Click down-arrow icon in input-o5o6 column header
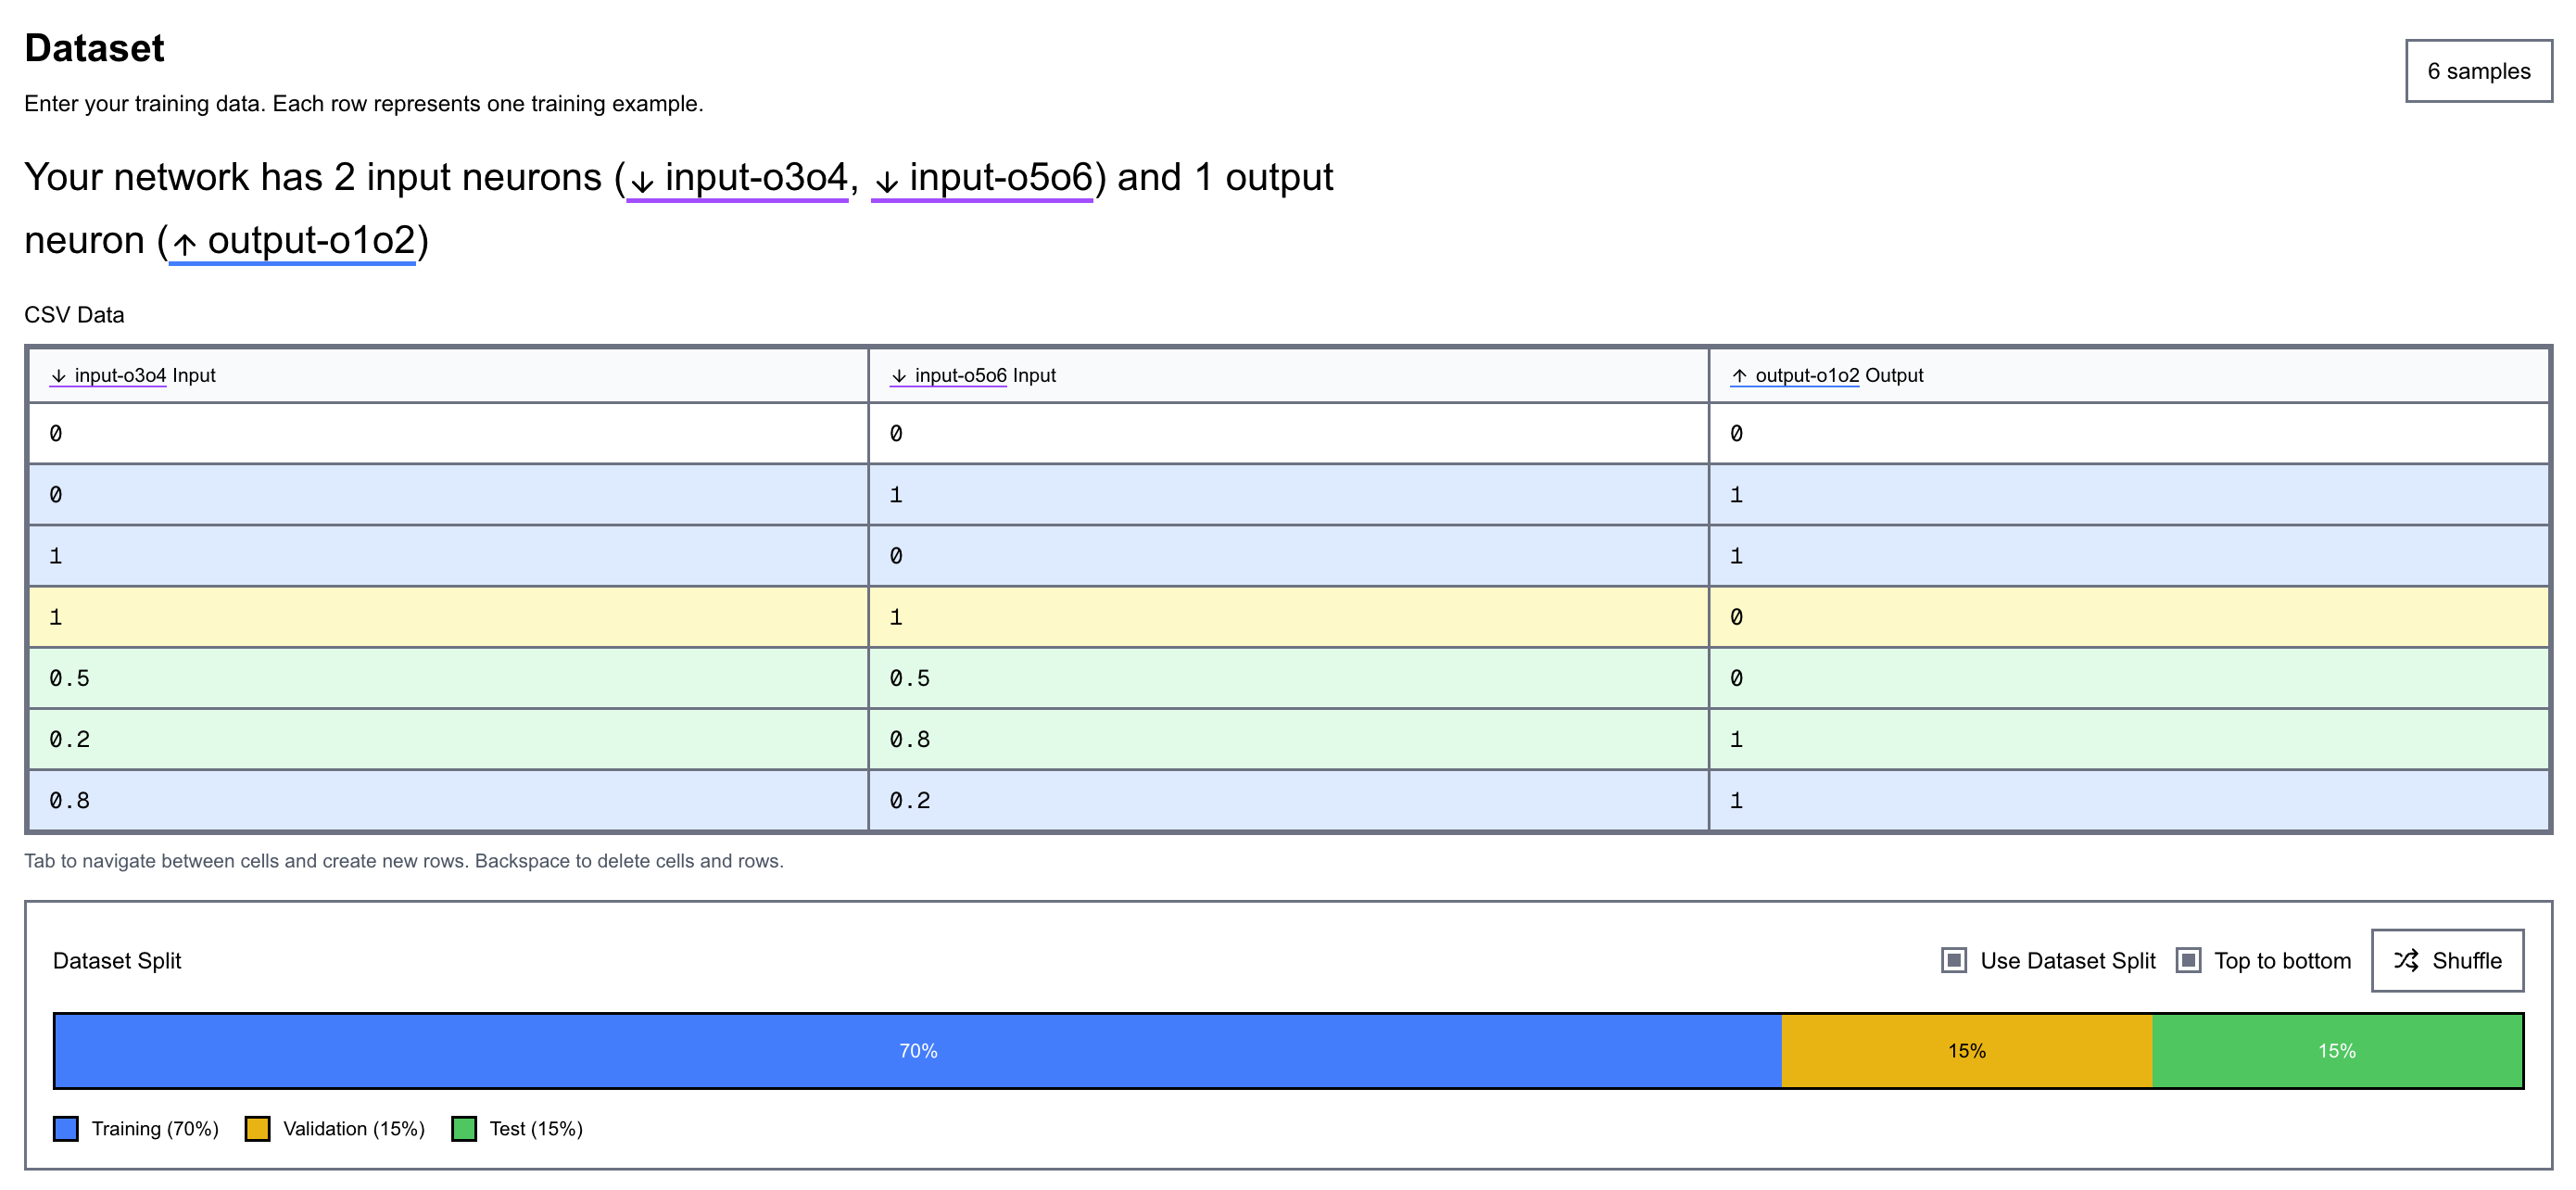 pyautogui.click(x=899, y=376)
